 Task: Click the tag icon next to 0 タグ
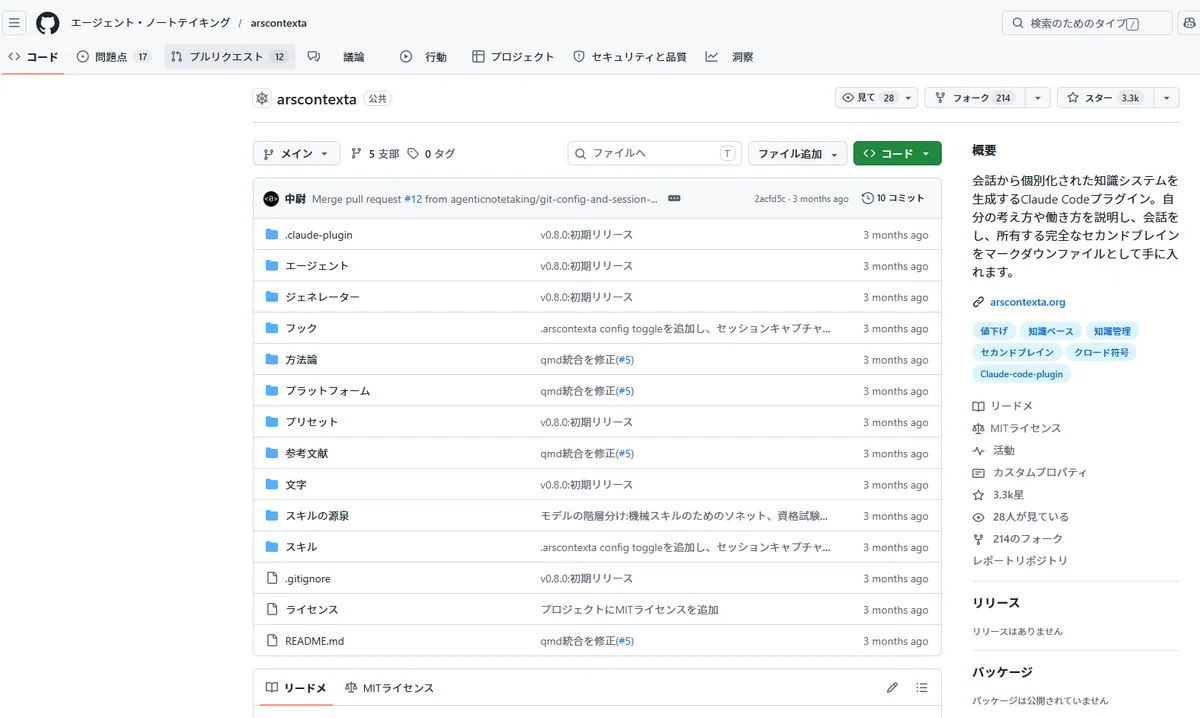click(414, 154)
